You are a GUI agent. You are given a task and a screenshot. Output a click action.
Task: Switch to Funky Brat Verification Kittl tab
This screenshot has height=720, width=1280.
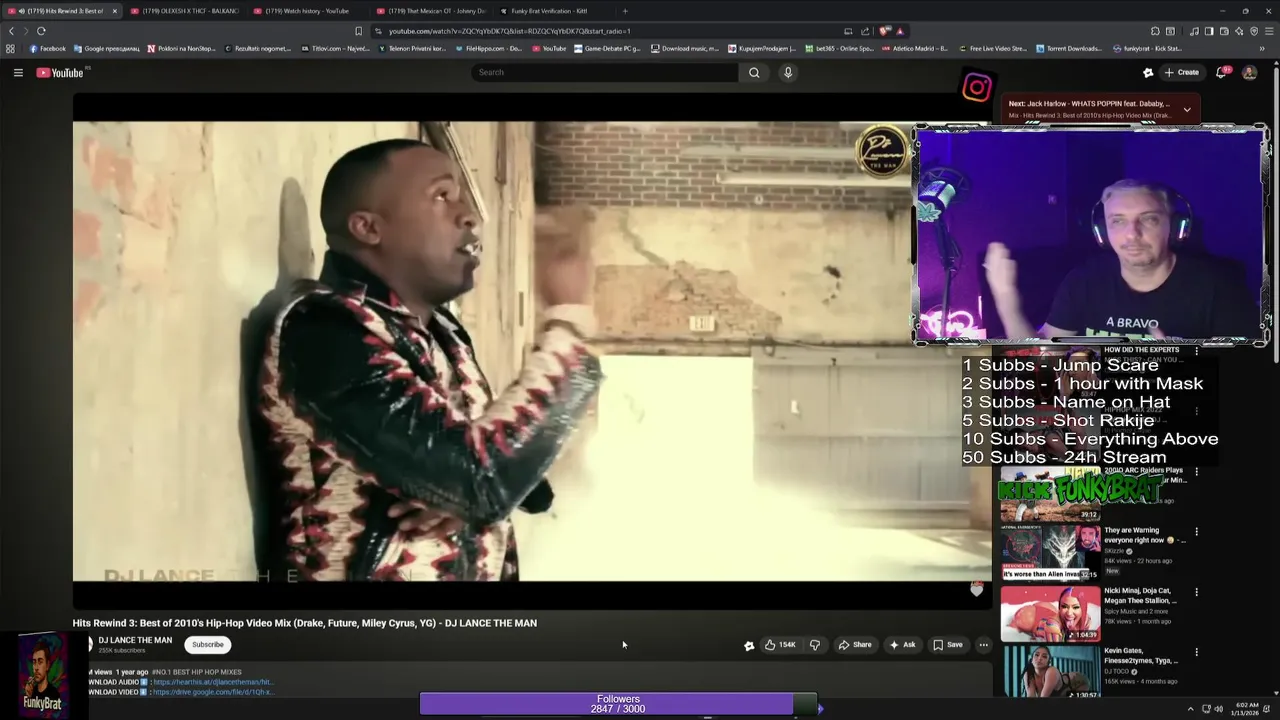pos(553,11)
